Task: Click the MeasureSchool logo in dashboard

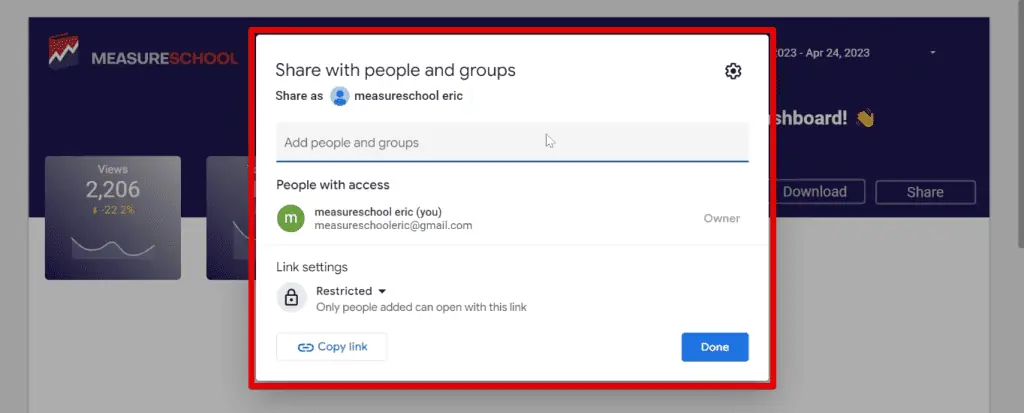Action: click(x=143, y=52)
